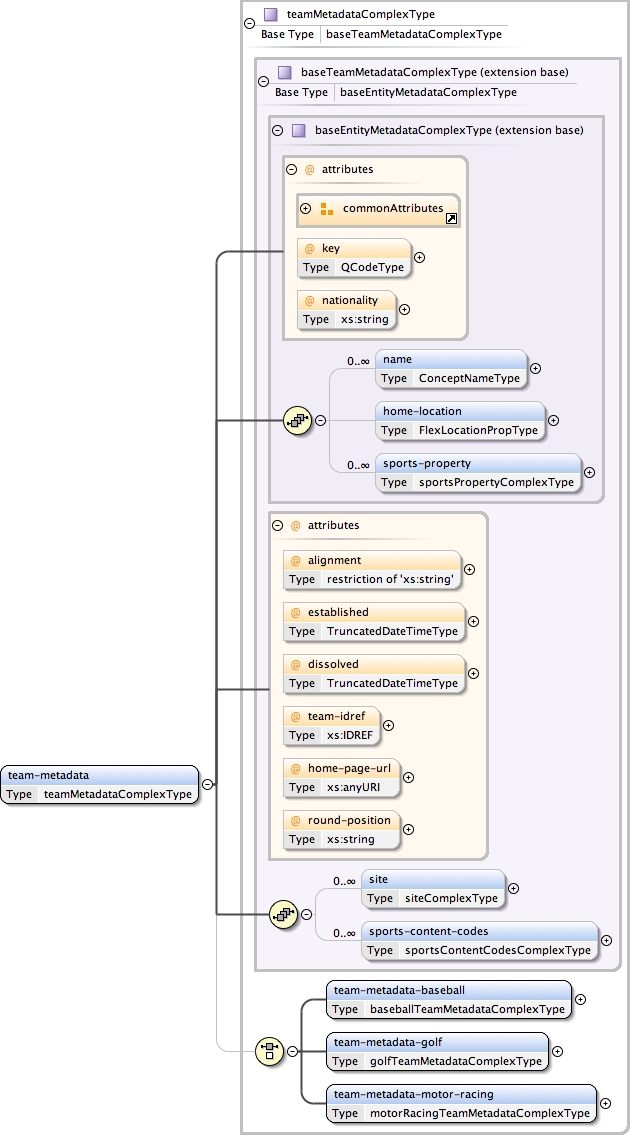Screen dimensions: 630x1135
Task: Select the team-metadata-golf element
Action: click(x=437, y=1051)
